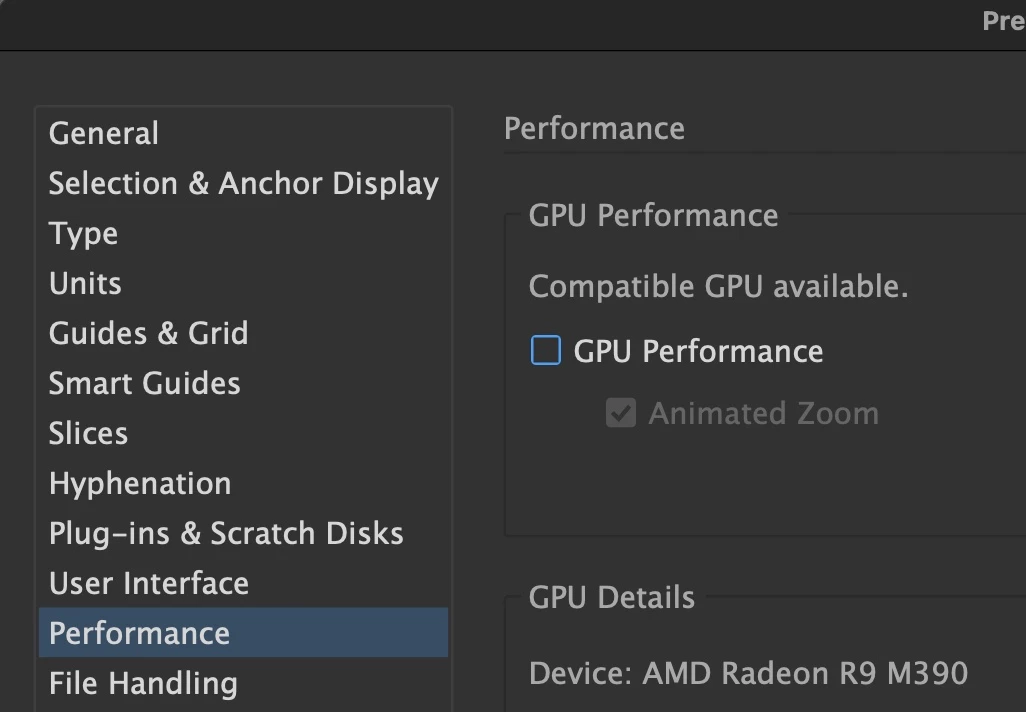Open File Handling preferences
The image size is (1026, 712).
pos(143,683)
